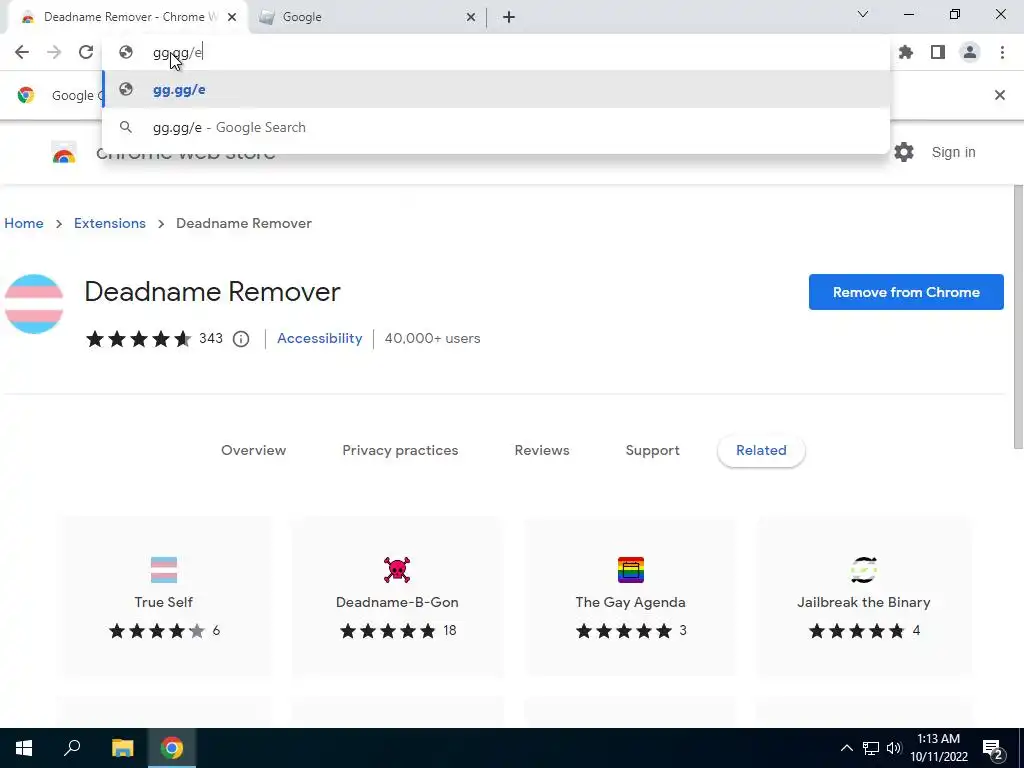Close the Deadname Remover tab
The height and width of the screenshot is (768, 1024).
point(232,17)
